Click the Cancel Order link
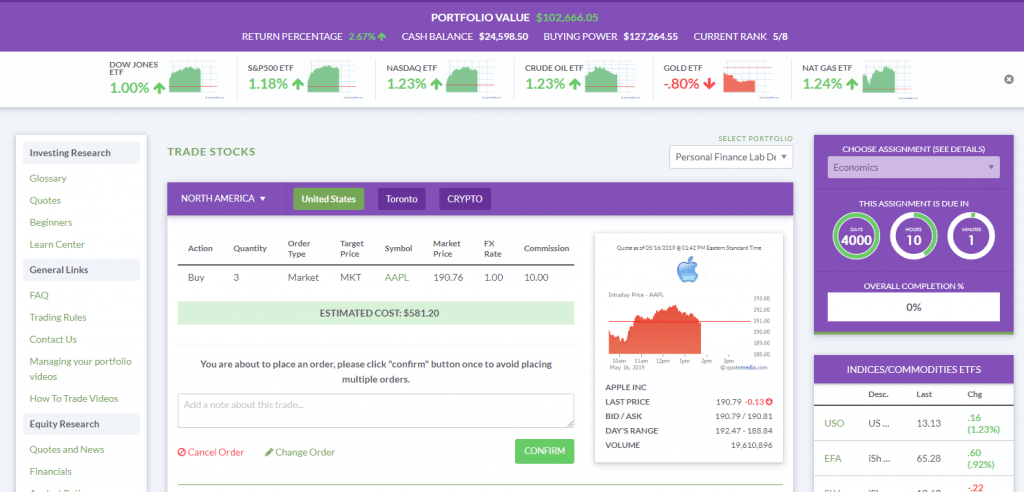This screenshot has width=1024, height=492. tap(211, 452)
